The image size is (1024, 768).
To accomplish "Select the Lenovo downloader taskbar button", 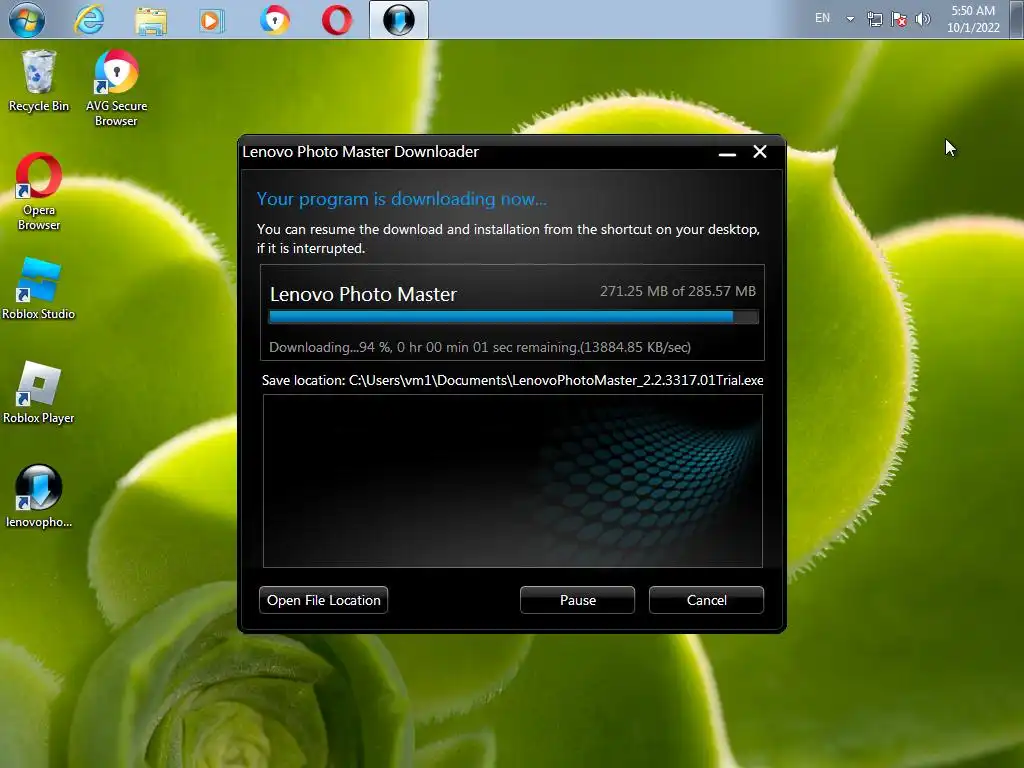I will pyautogui.click(x=399, y=20).
